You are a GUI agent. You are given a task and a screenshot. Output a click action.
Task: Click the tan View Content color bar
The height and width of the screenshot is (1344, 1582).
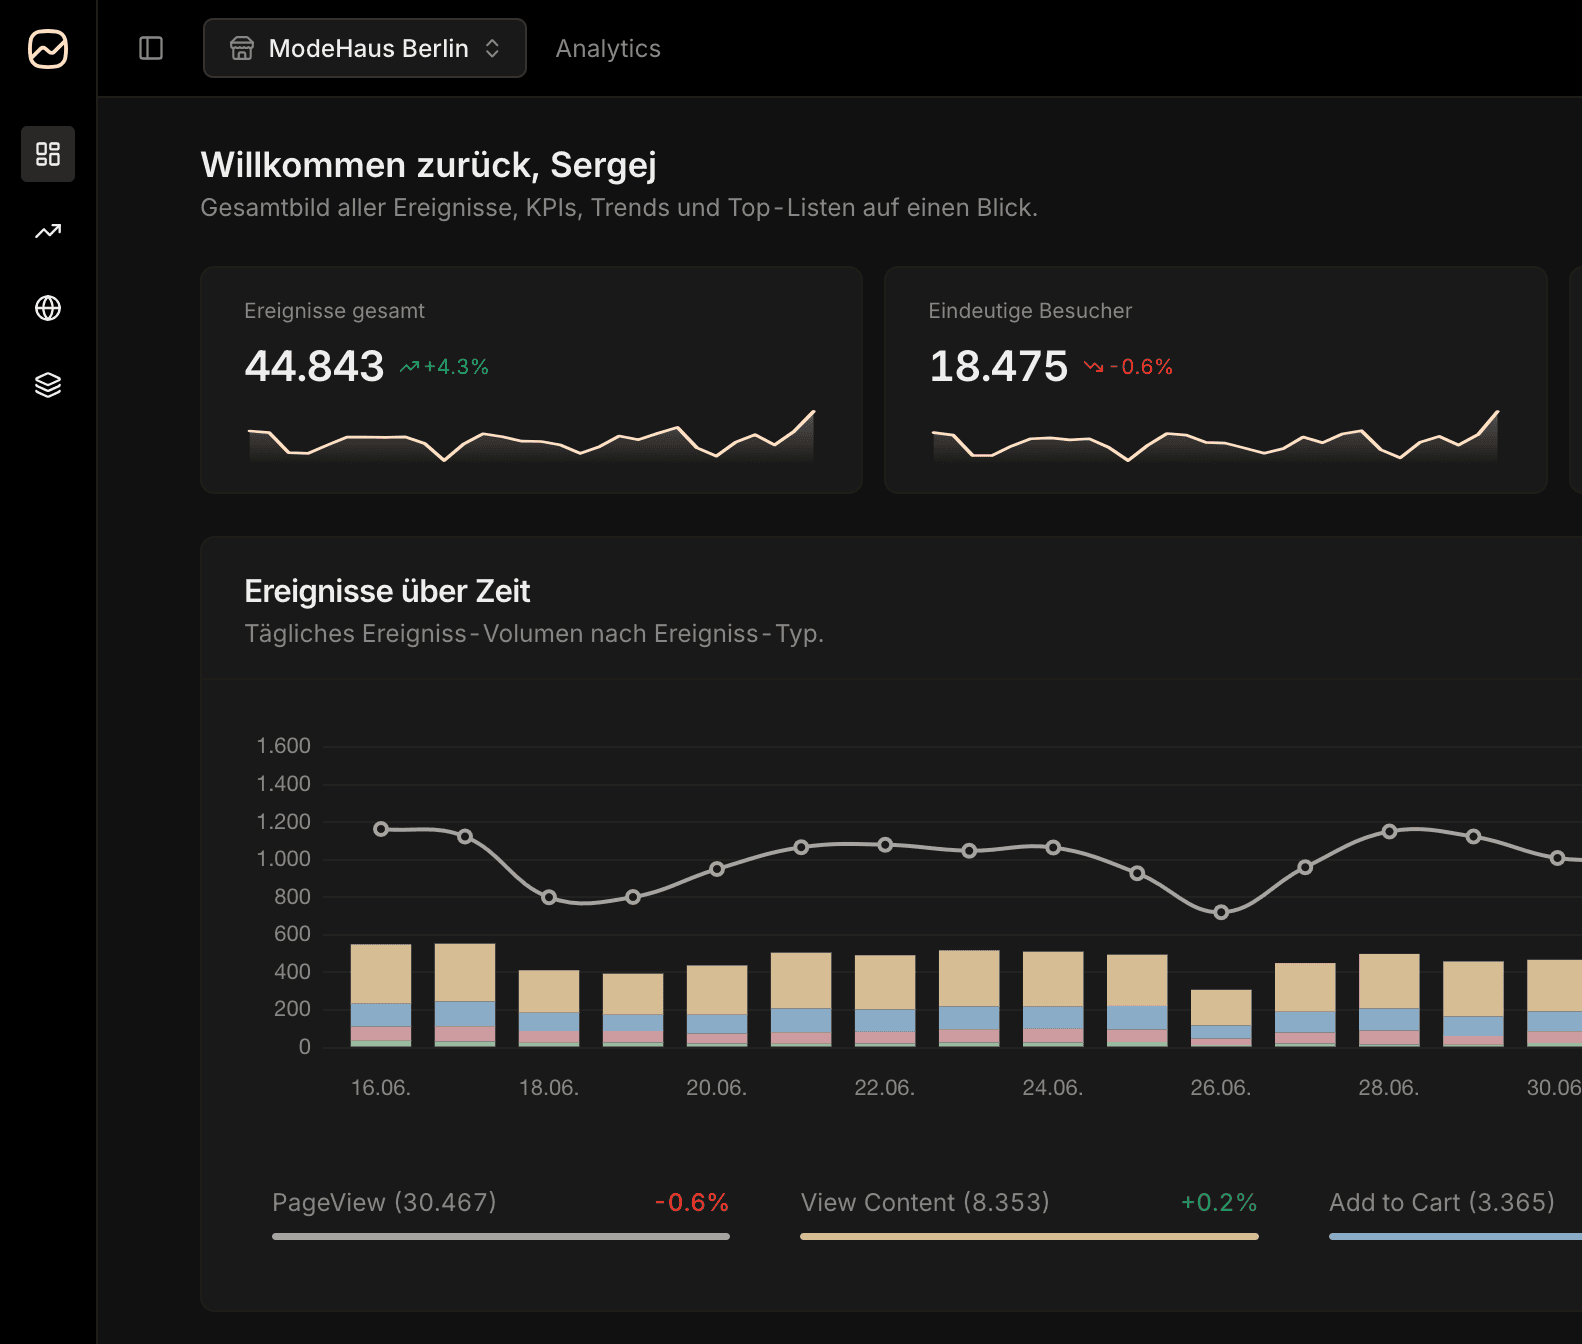1029,1237
